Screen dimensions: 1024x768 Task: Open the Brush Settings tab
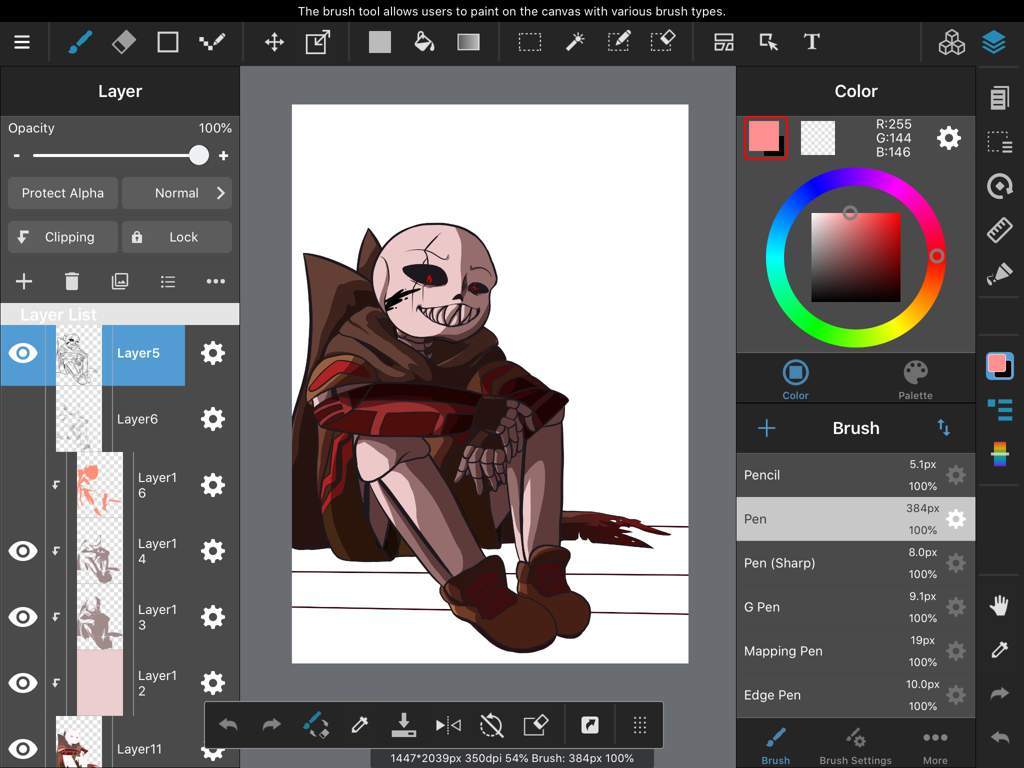click(x=855, y=746)
